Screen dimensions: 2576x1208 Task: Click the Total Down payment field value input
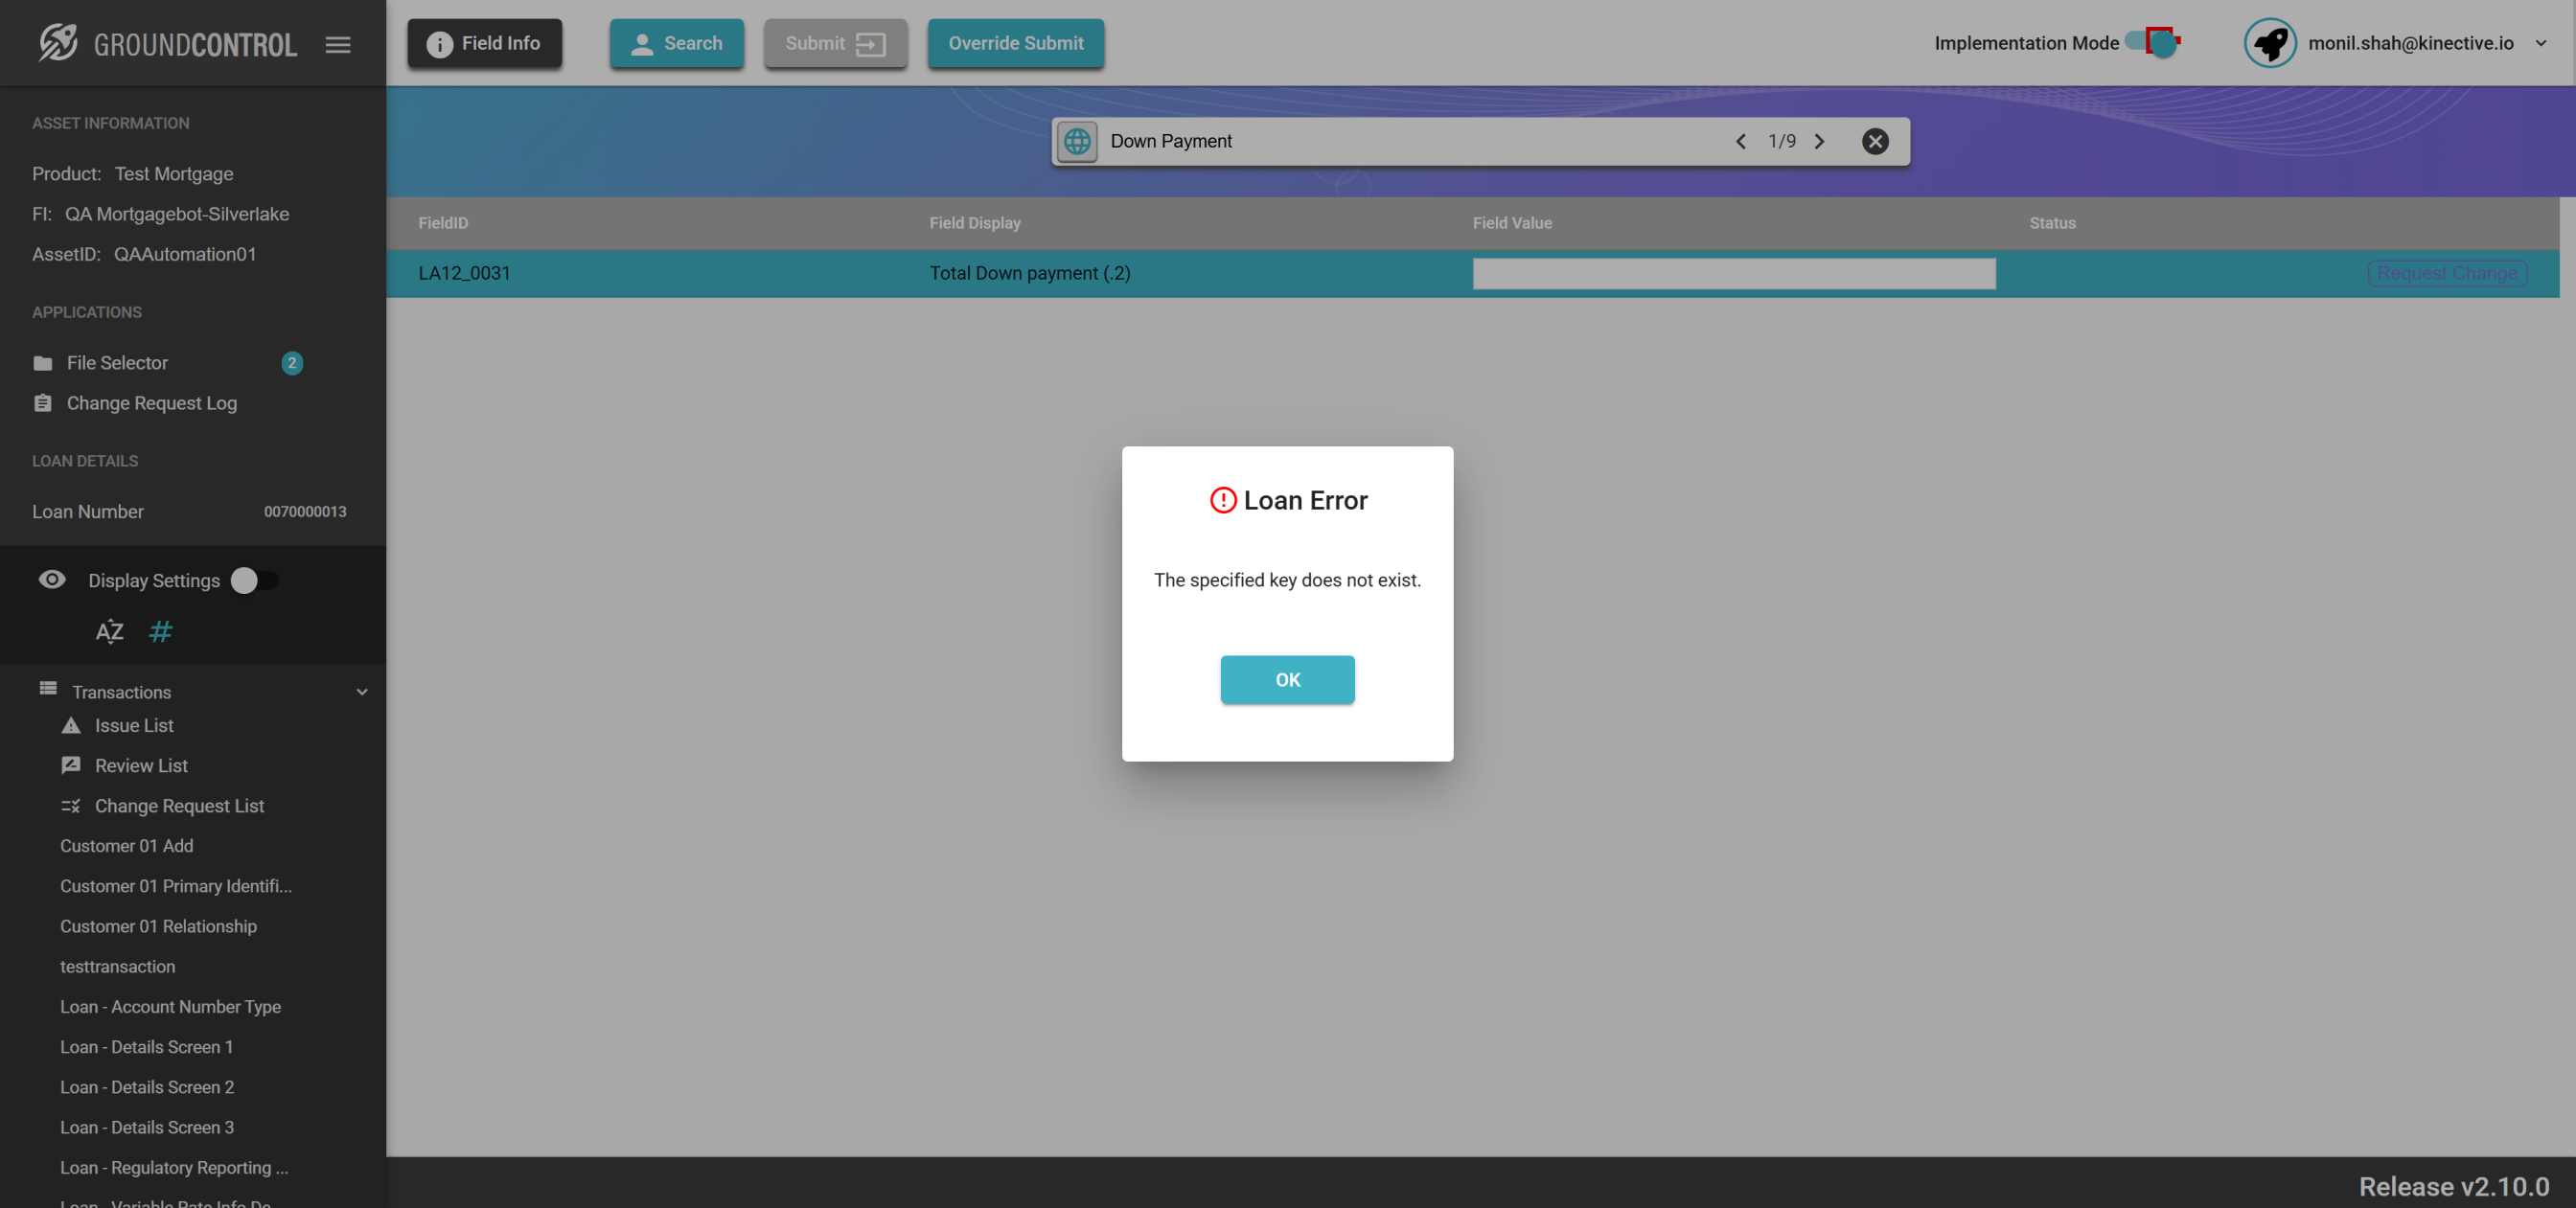[x=1733, y=273]
